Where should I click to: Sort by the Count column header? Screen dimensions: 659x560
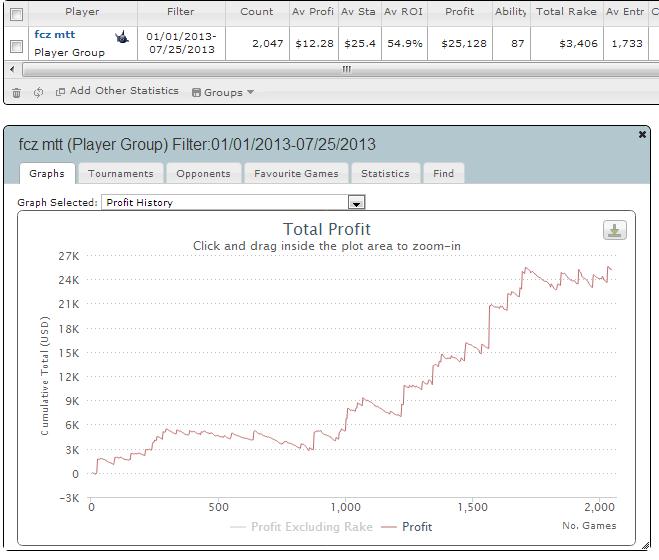[x=257, y=12]
